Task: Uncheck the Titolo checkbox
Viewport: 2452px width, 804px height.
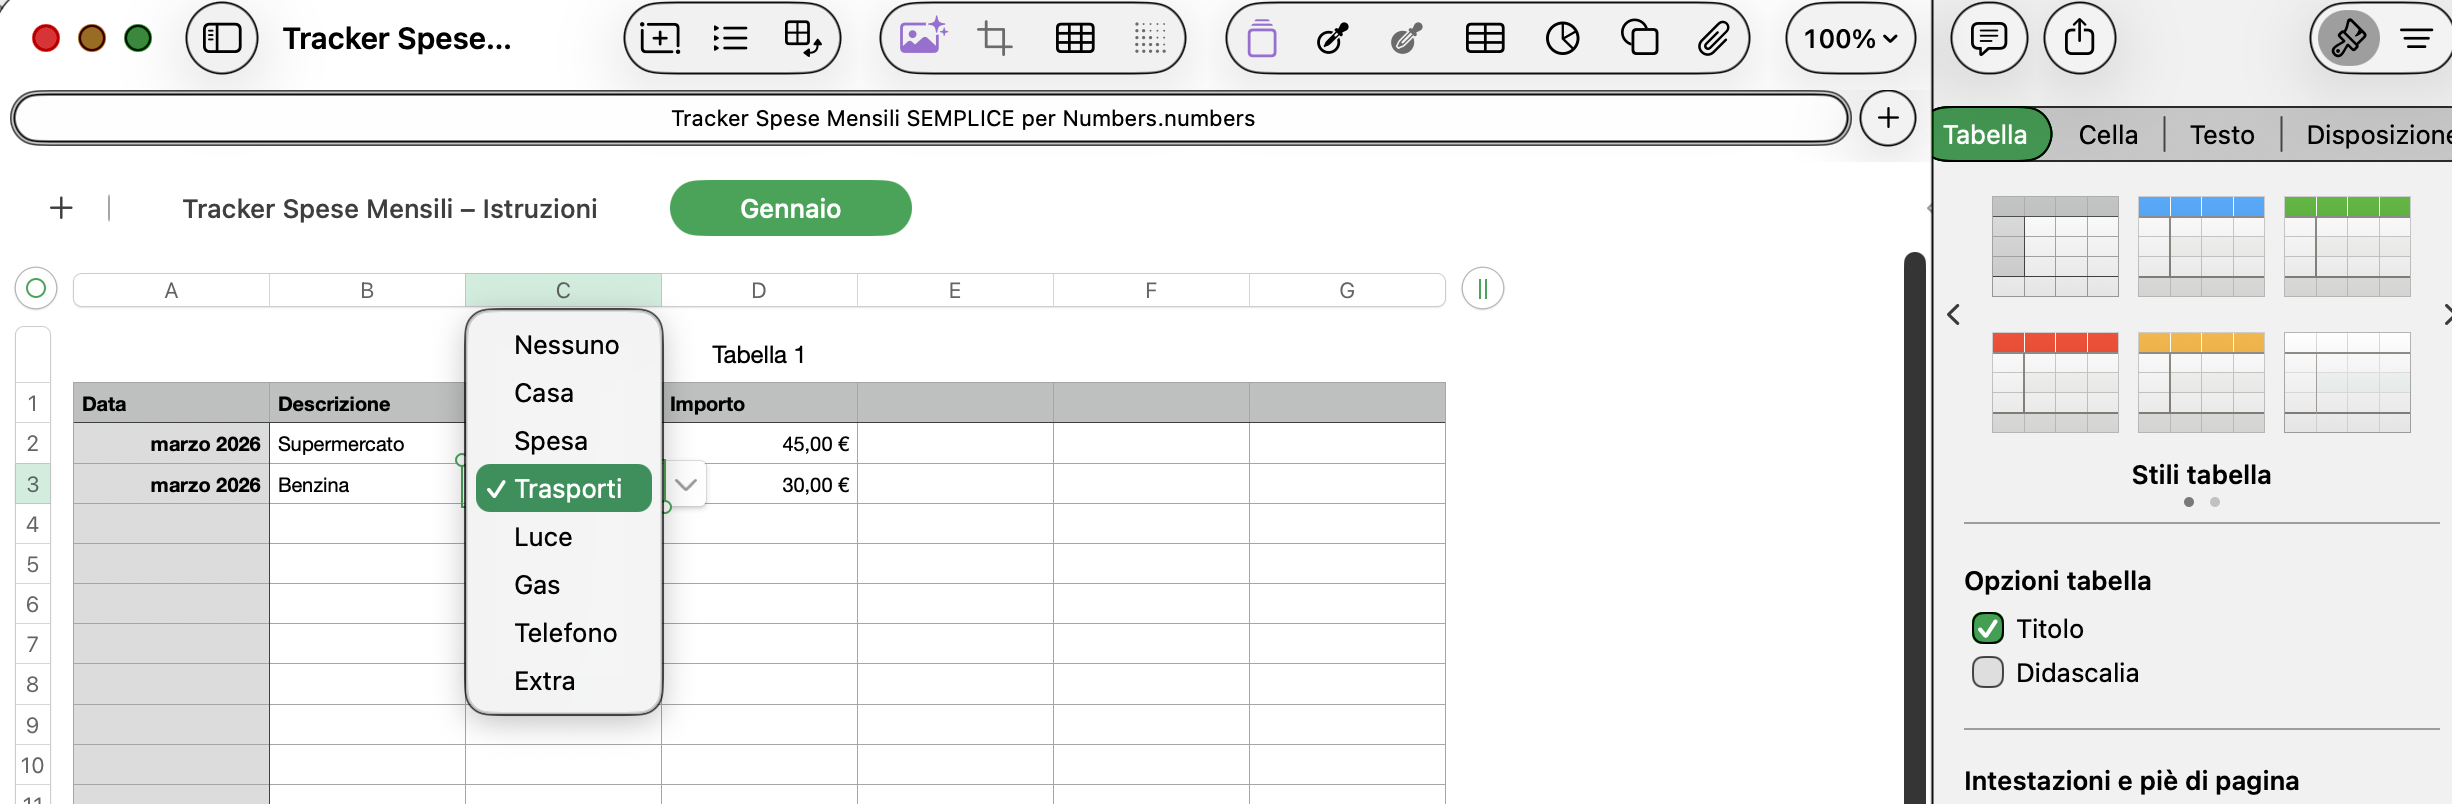Action: click(x=1987, y=629)
